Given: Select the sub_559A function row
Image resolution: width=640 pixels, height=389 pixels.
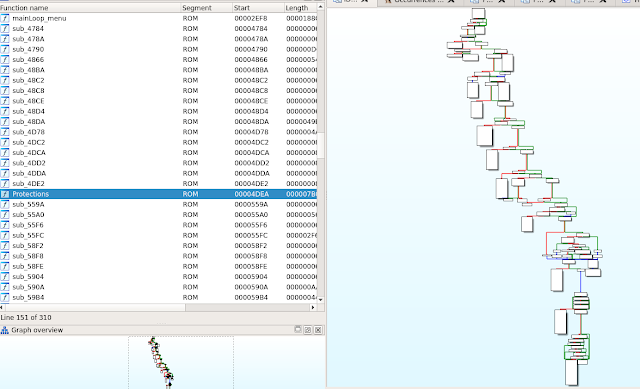Looking at the screenshot, I should click(x=158, y=205).
